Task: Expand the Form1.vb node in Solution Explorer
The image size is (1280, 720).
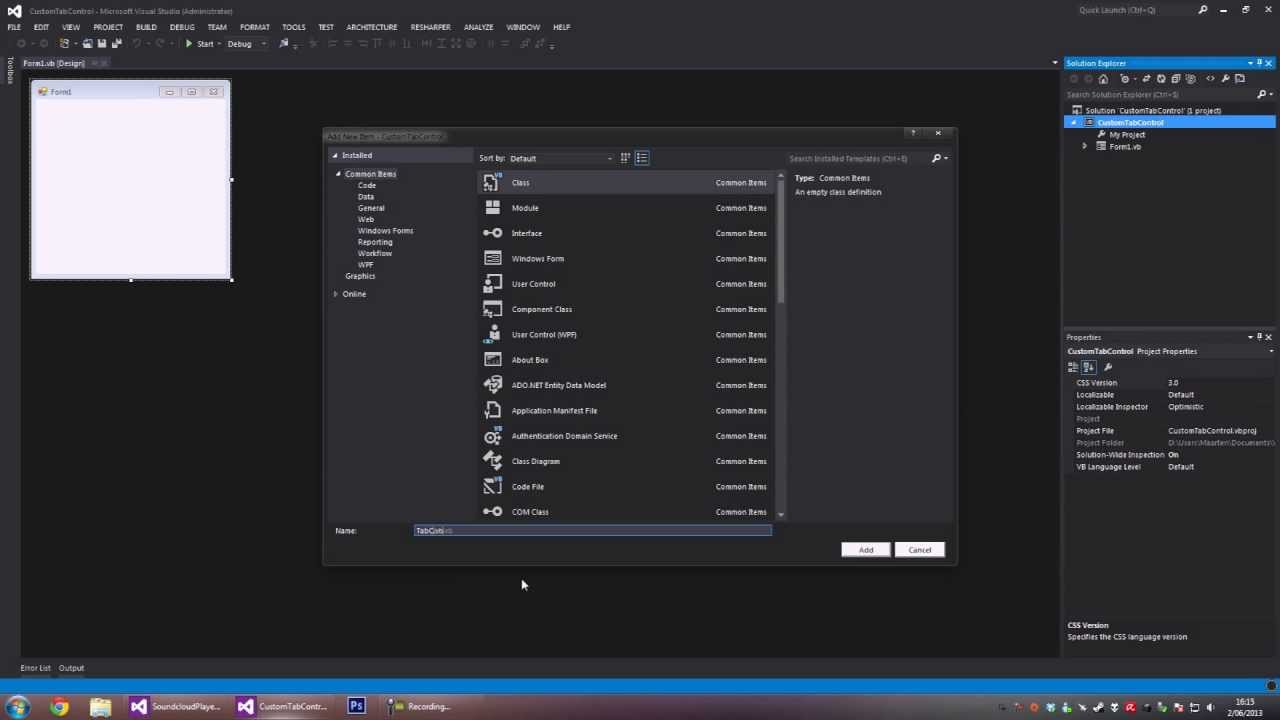Action: (x=1084, y=147)
